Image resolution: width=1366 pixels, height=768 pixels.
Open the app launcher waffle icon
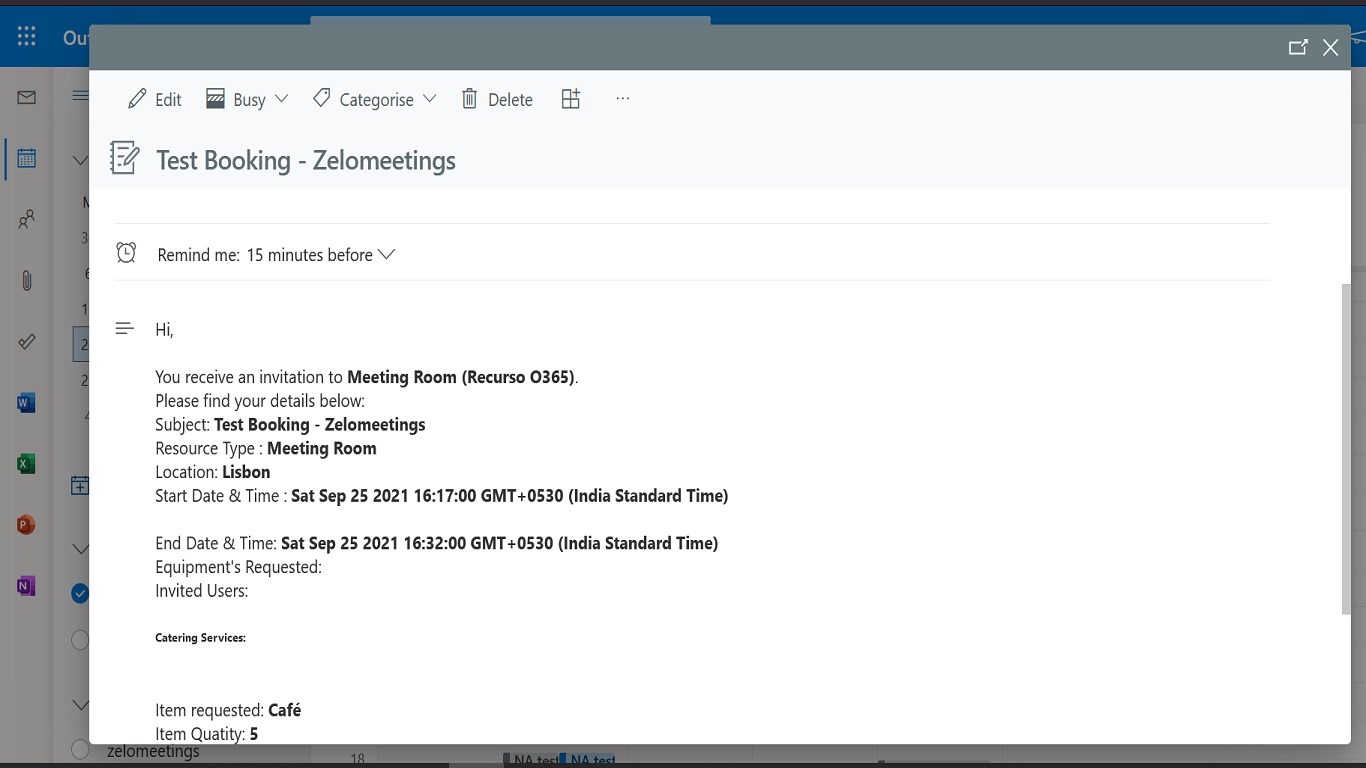27,37
